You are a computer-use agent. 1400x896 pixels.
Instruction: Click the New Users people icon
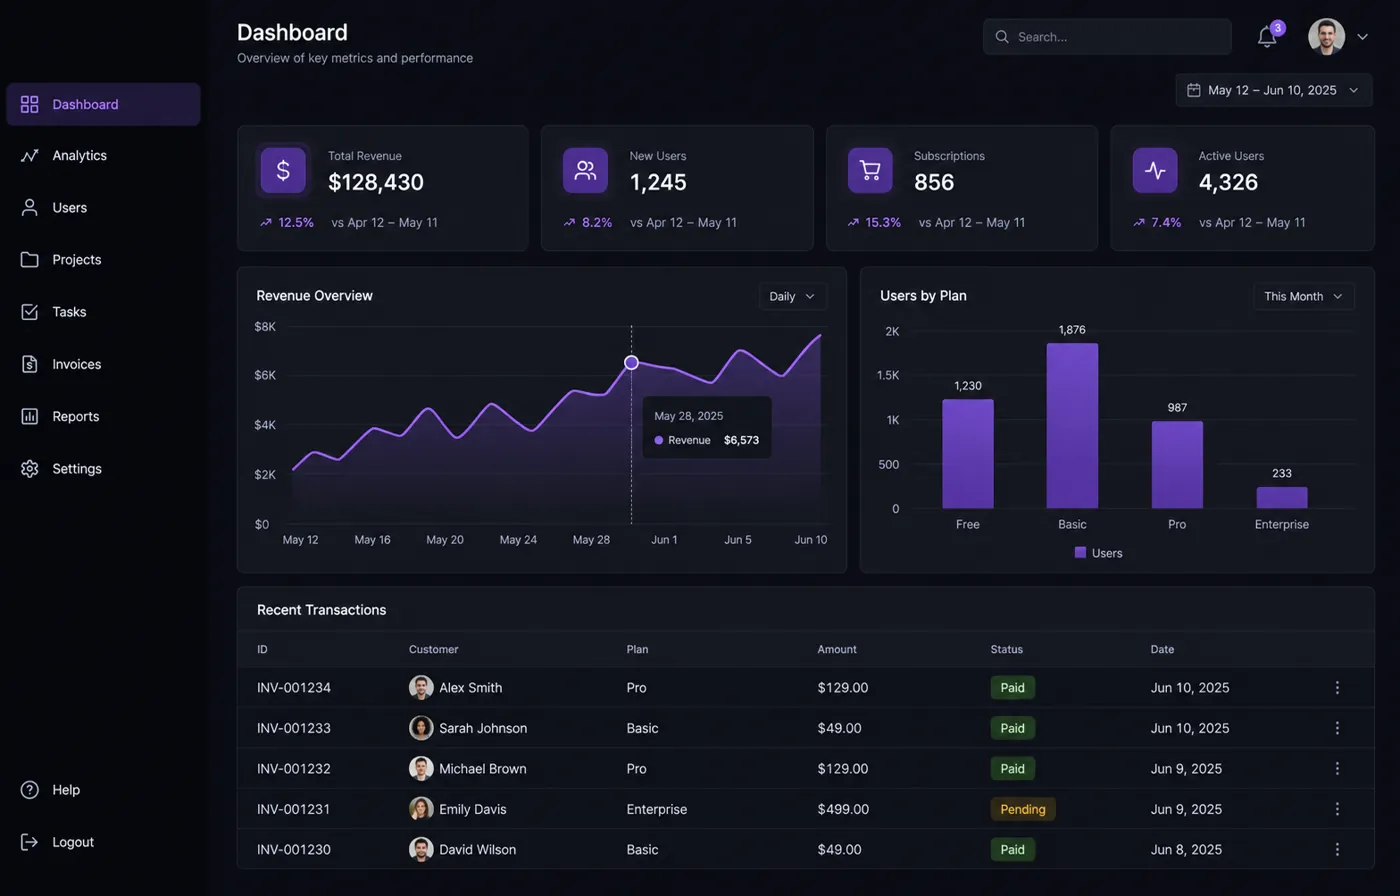(x=585, y=170)
